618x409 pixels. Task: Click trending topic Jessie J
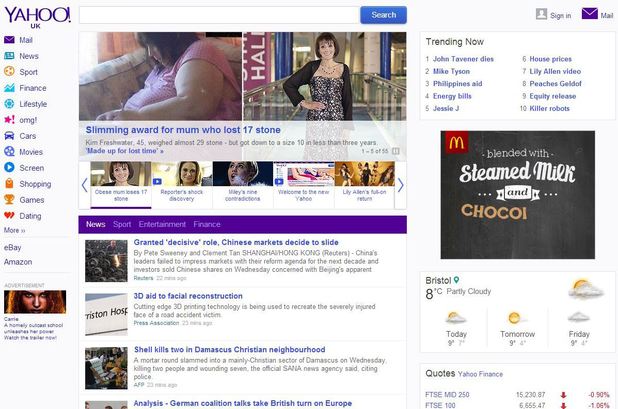pos(446,108)
